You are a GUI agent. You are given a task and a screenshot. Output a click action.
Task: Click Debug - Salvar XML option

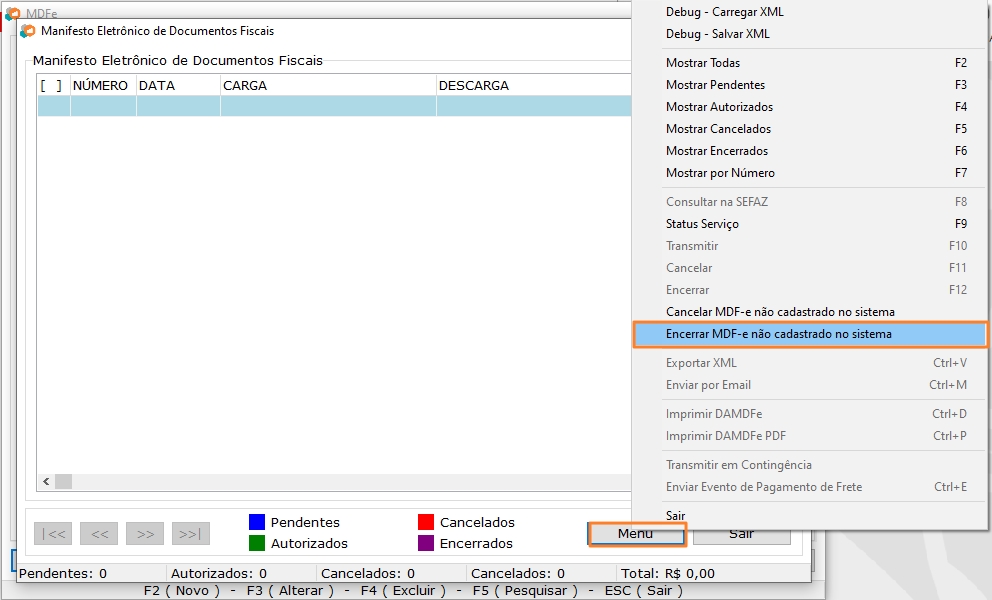pos(717,34)
